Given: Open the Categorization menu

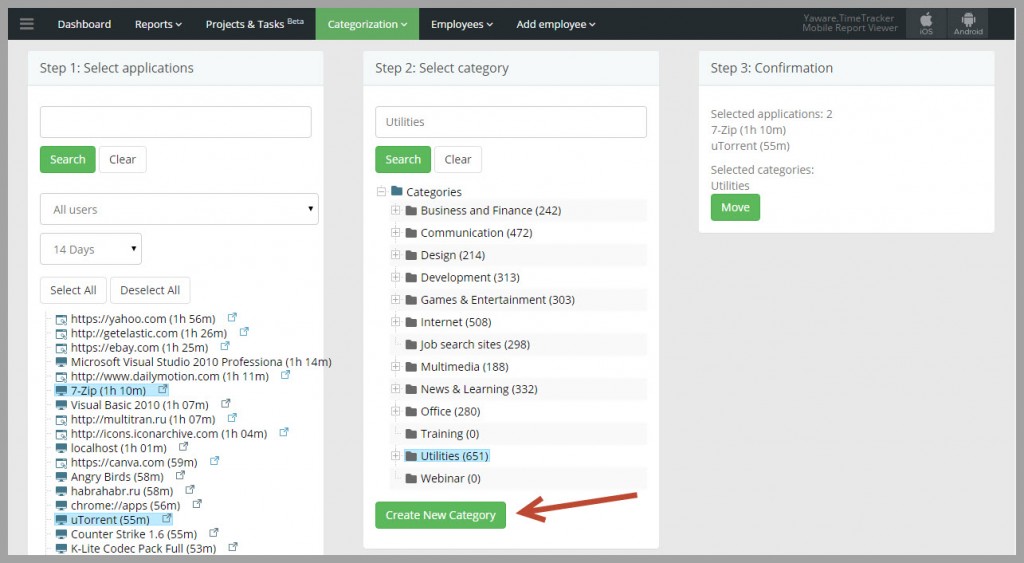Looking at the screenshot, I should 367,24.
